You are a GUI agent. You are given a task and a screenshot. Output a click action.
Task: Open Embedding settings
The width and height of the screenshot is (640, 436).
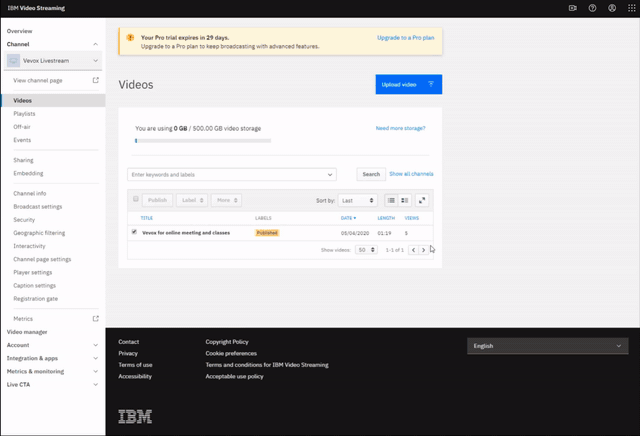point(28,173)
